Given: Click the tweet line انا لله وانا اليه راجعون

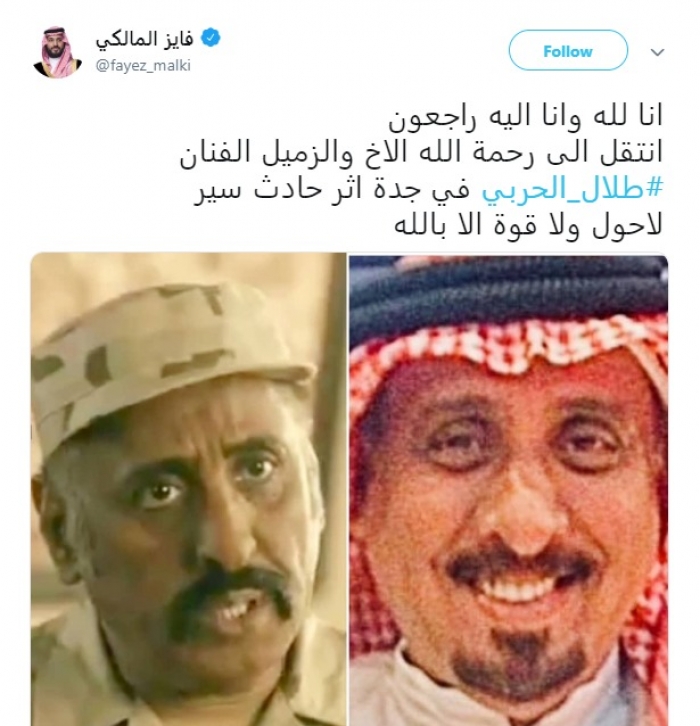Looking at the screenshot, I should click(525, 117).
